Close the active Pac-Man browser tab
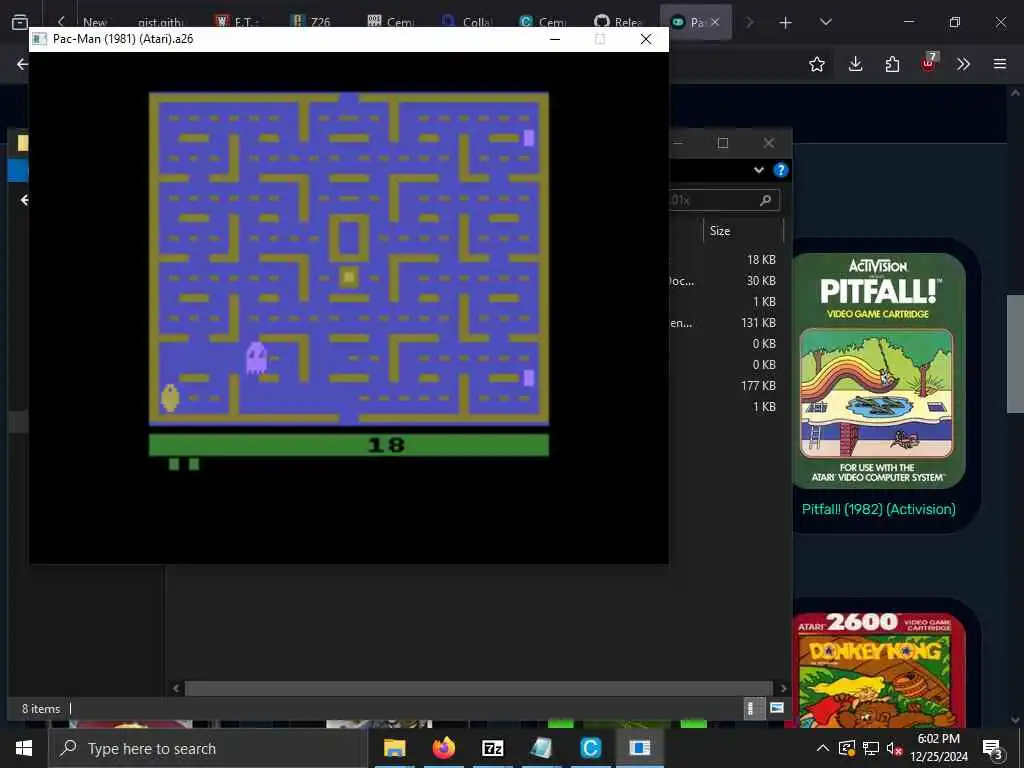 coord(715,22)
